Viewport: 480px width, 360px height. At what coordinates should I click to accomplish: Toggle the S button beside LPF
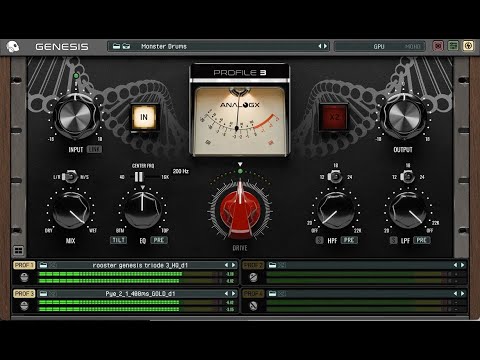[x=394, y=240]
